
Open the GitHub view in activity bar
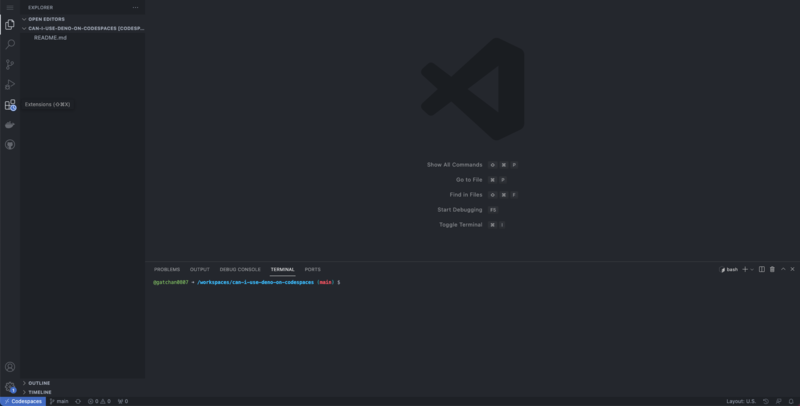(10, 145)
